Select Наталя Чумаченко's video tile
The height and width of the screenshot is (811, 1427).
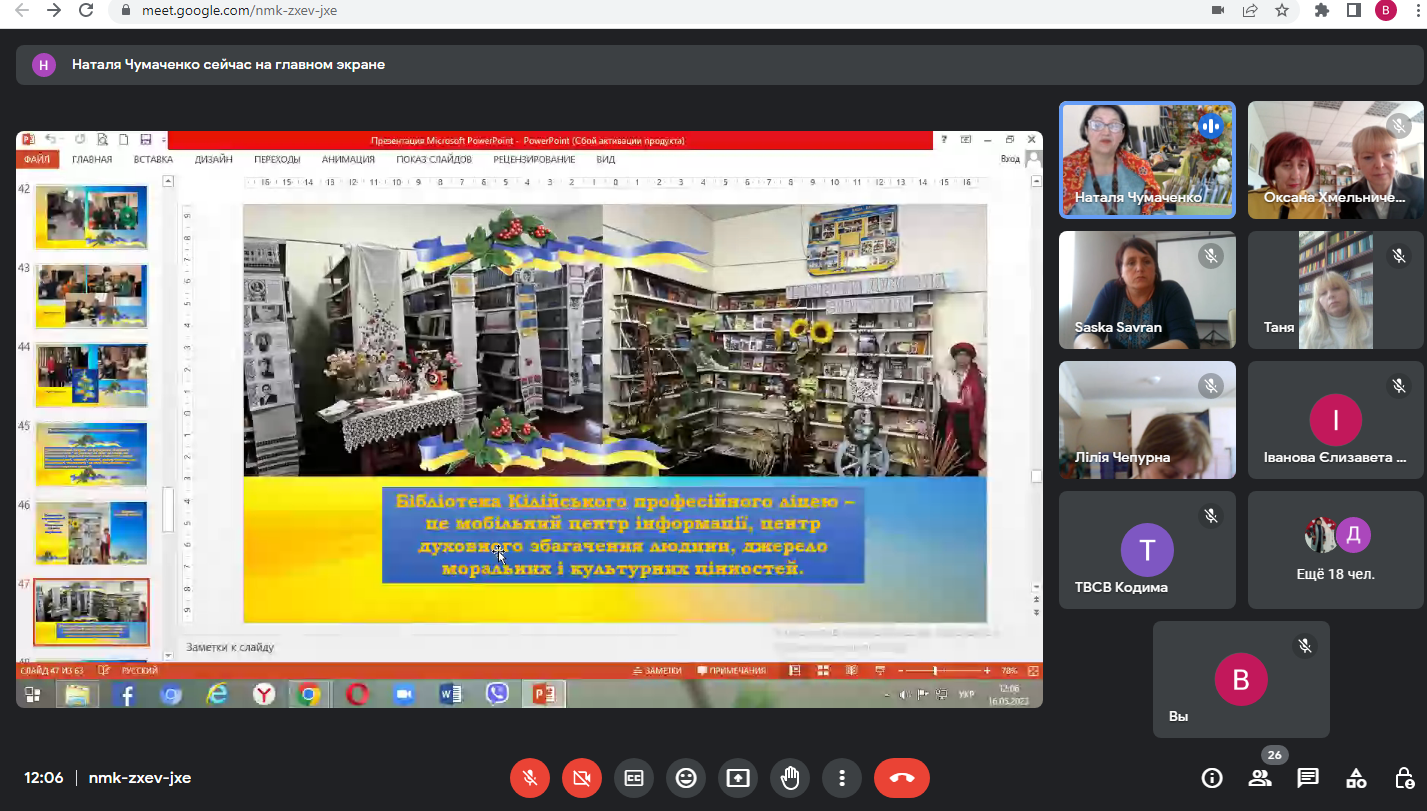[1147, 160]
